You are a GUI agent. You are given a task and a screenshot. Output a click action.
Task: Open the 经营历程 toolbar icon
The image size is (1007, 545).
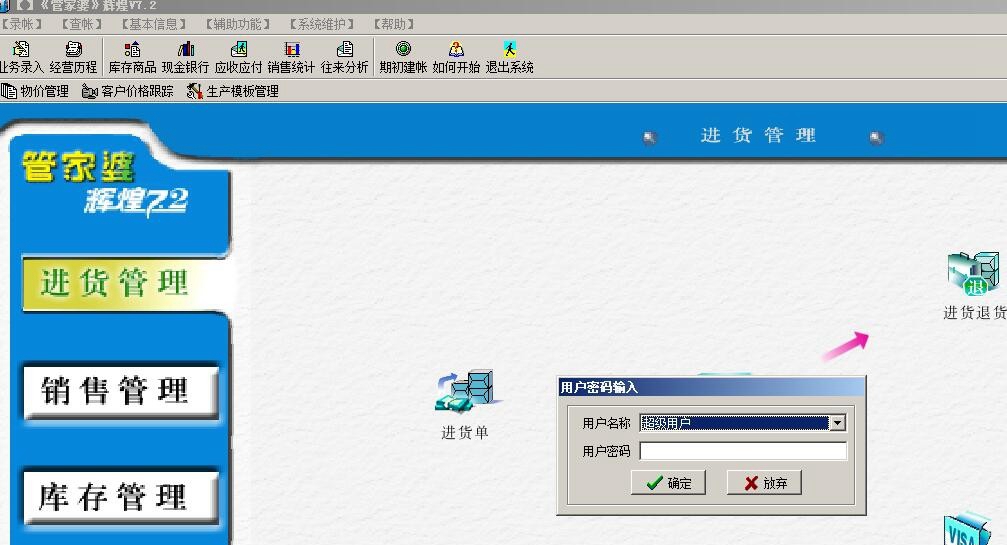[x=73, y=57]
